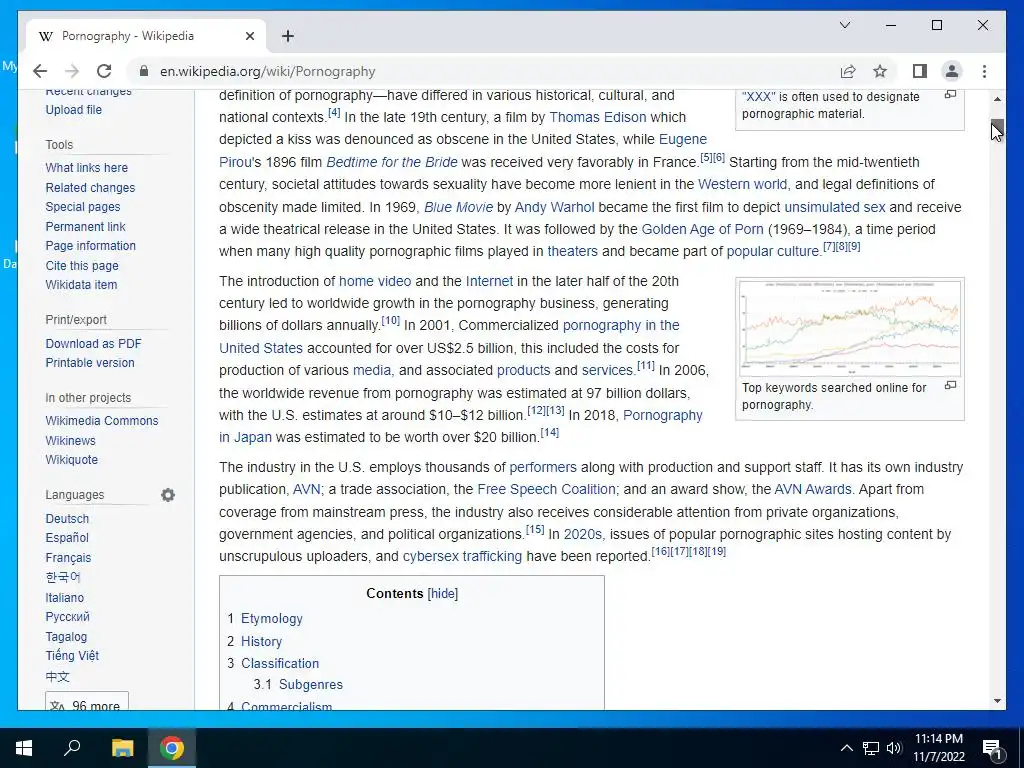Open the Chrome three-dot menu
Image resolution: width=1024 pixels, height=768 pixels.
pos(984,71)
